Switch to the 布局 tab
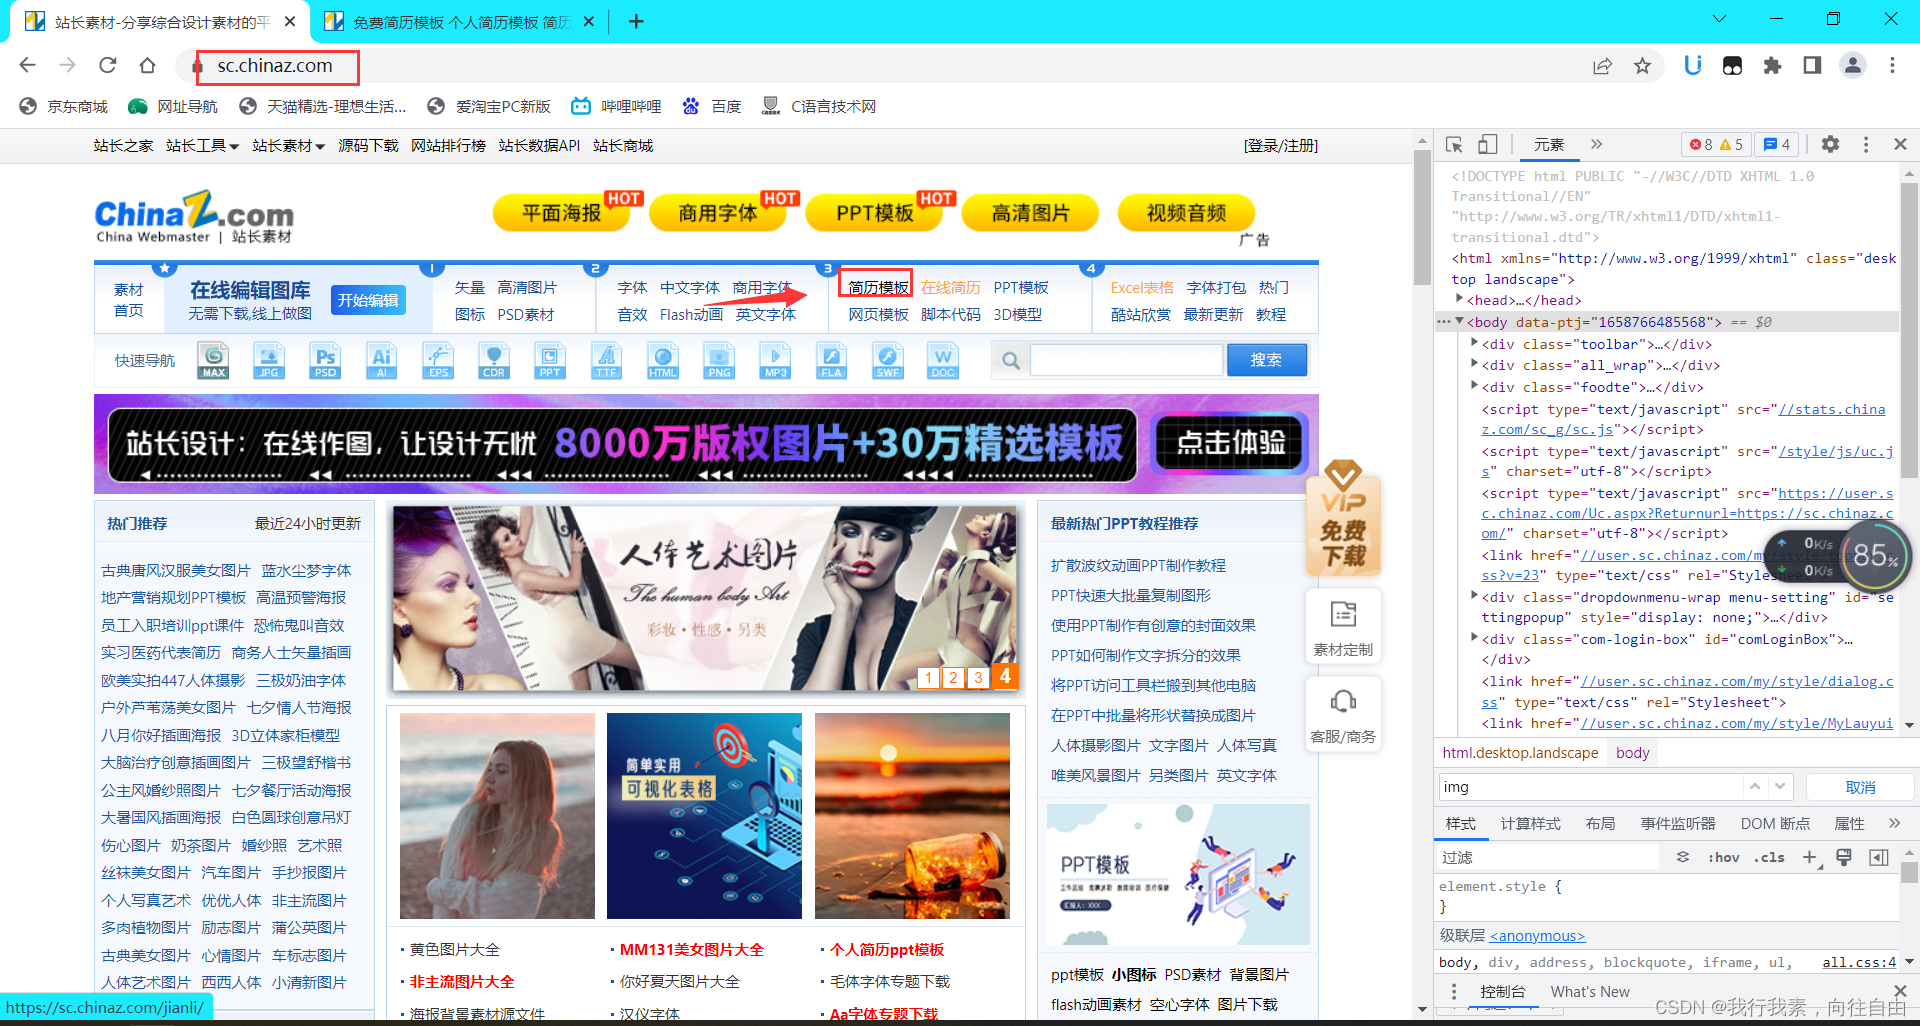The height and width of the screenshot is (1026, 1920). (1600, 823)
